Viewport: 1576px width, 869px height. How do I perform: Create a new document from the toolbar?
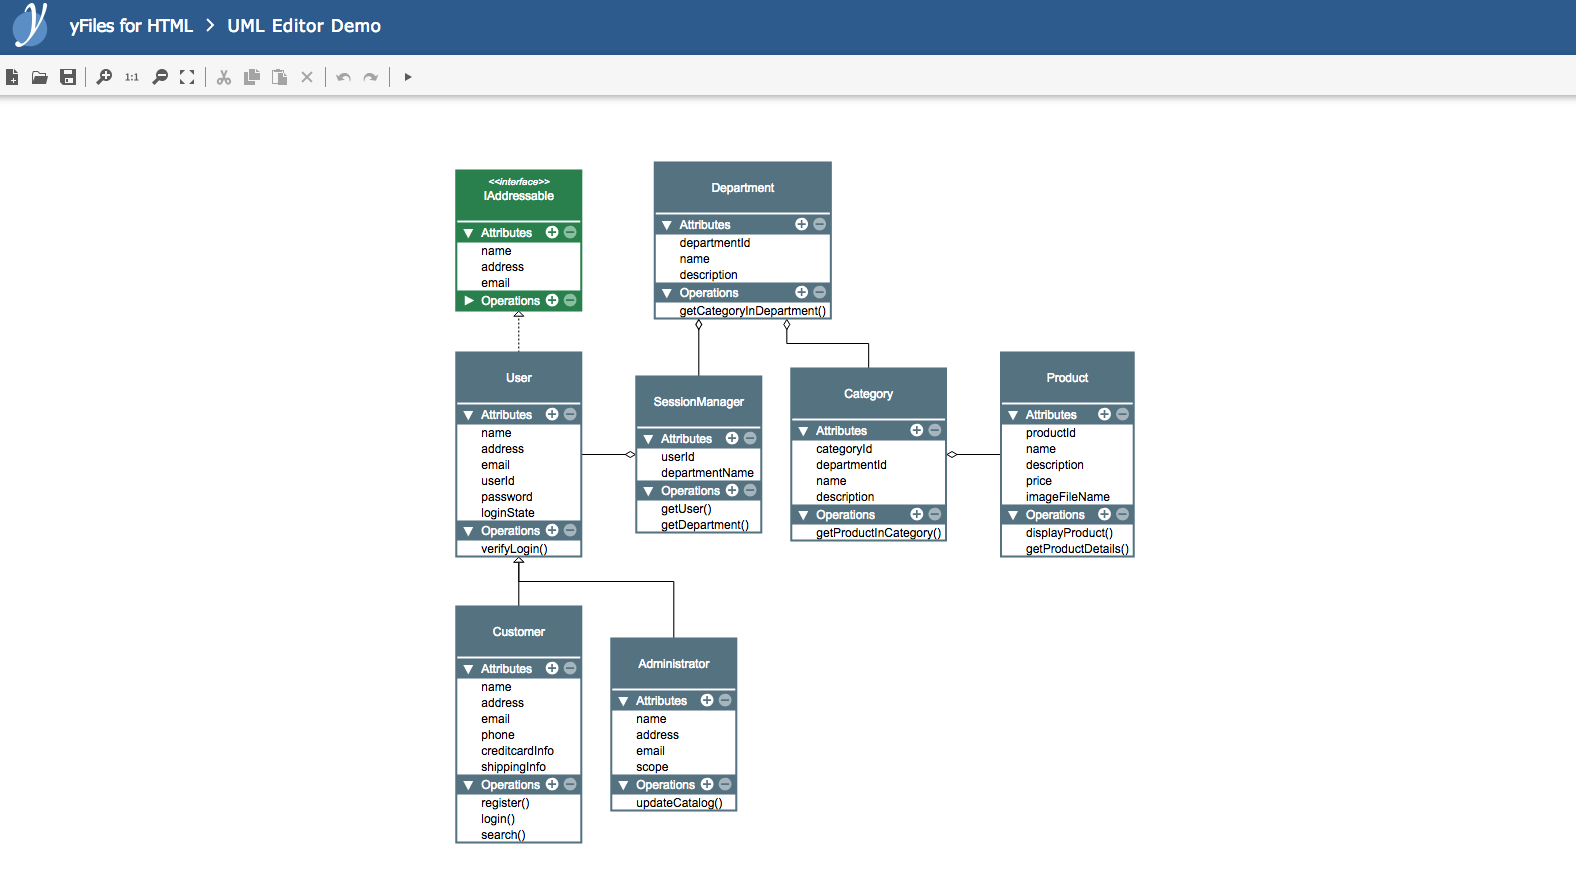[x=12, y=77]
